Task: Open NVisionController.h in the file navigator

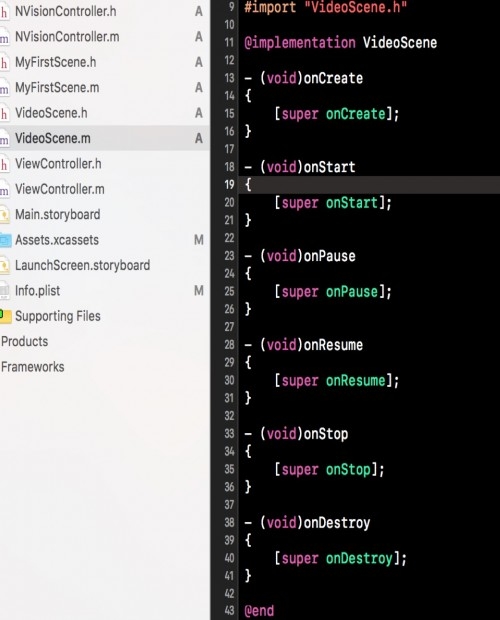Action: pyautogui.click(x=66, y=11)
